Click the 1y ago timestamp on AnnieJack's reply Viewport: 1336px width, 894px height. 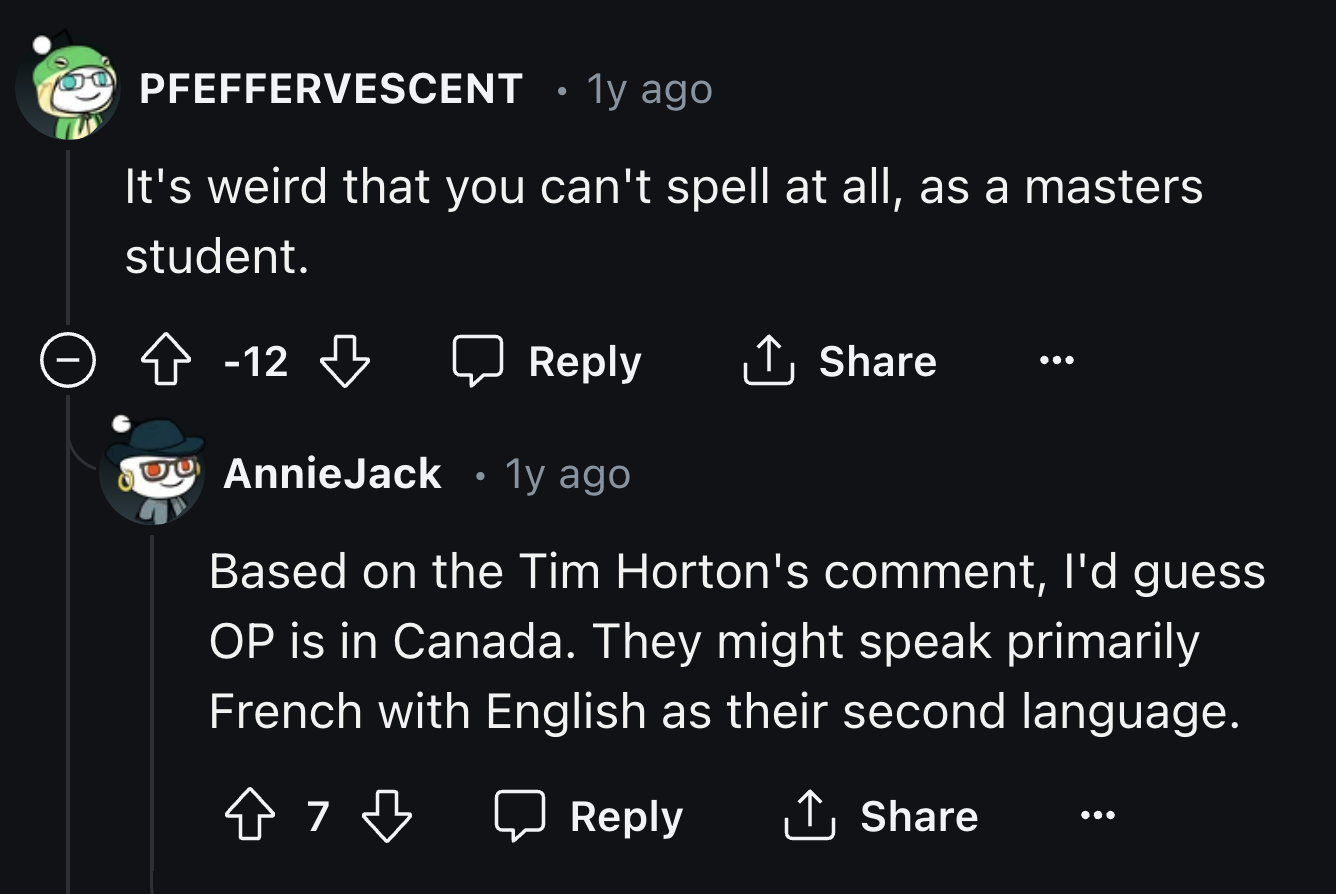(x=568, y=474)
